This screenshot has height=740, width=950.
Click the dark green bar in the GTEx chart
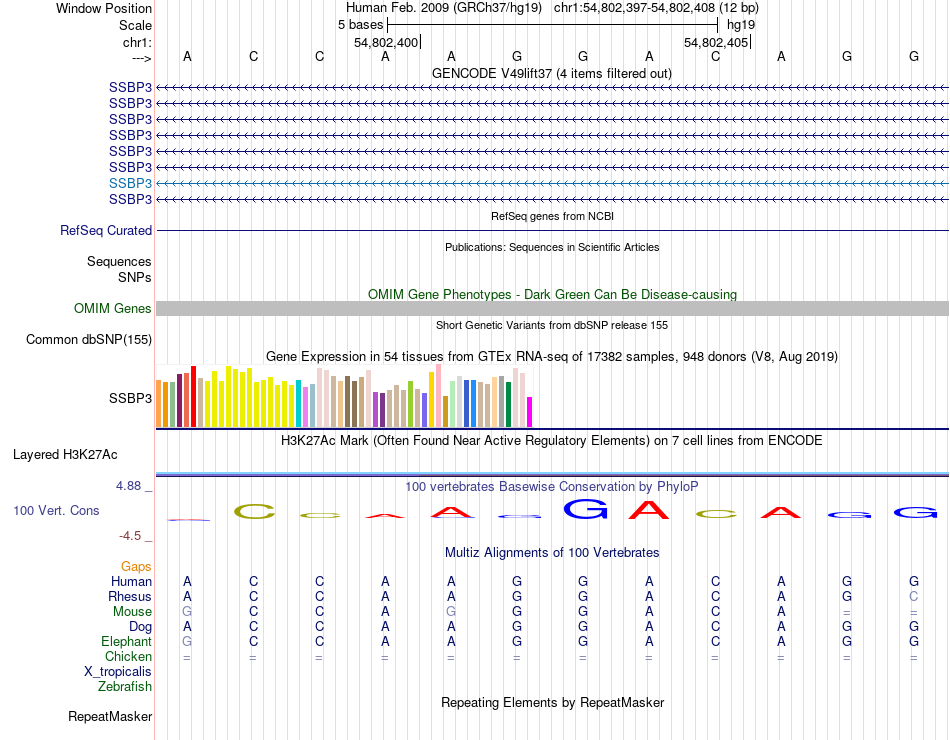(508, 405)
